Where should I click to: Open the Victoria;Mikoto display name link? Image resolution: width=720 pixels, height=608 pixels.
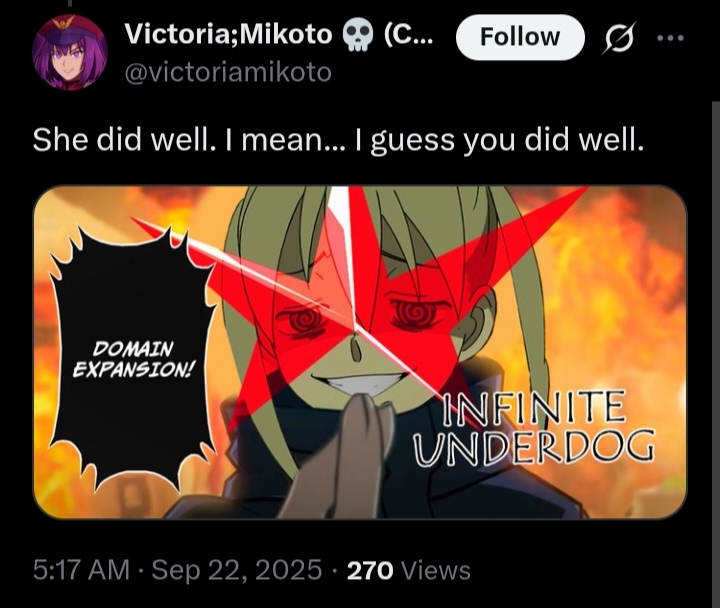point(228,34)
